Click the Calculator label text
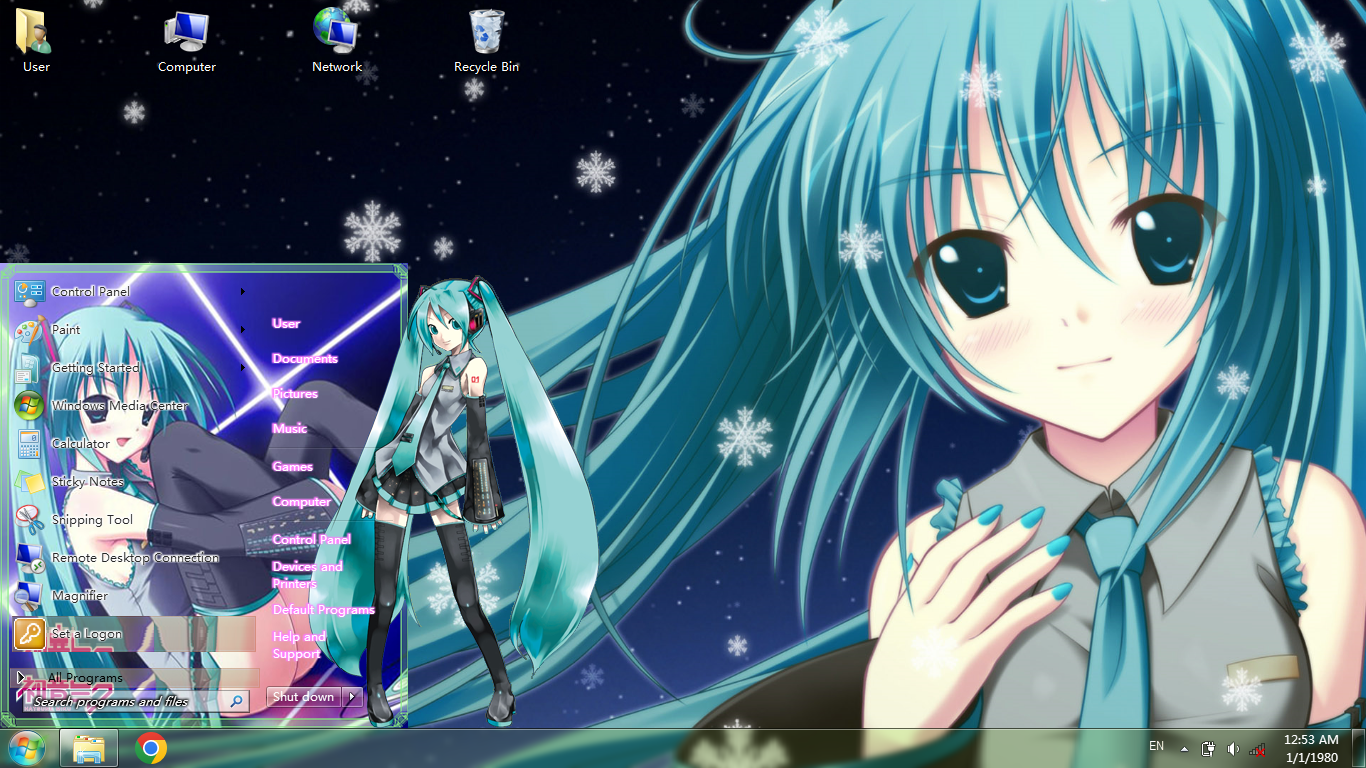The image size is (1366, 768). [81, 444]
